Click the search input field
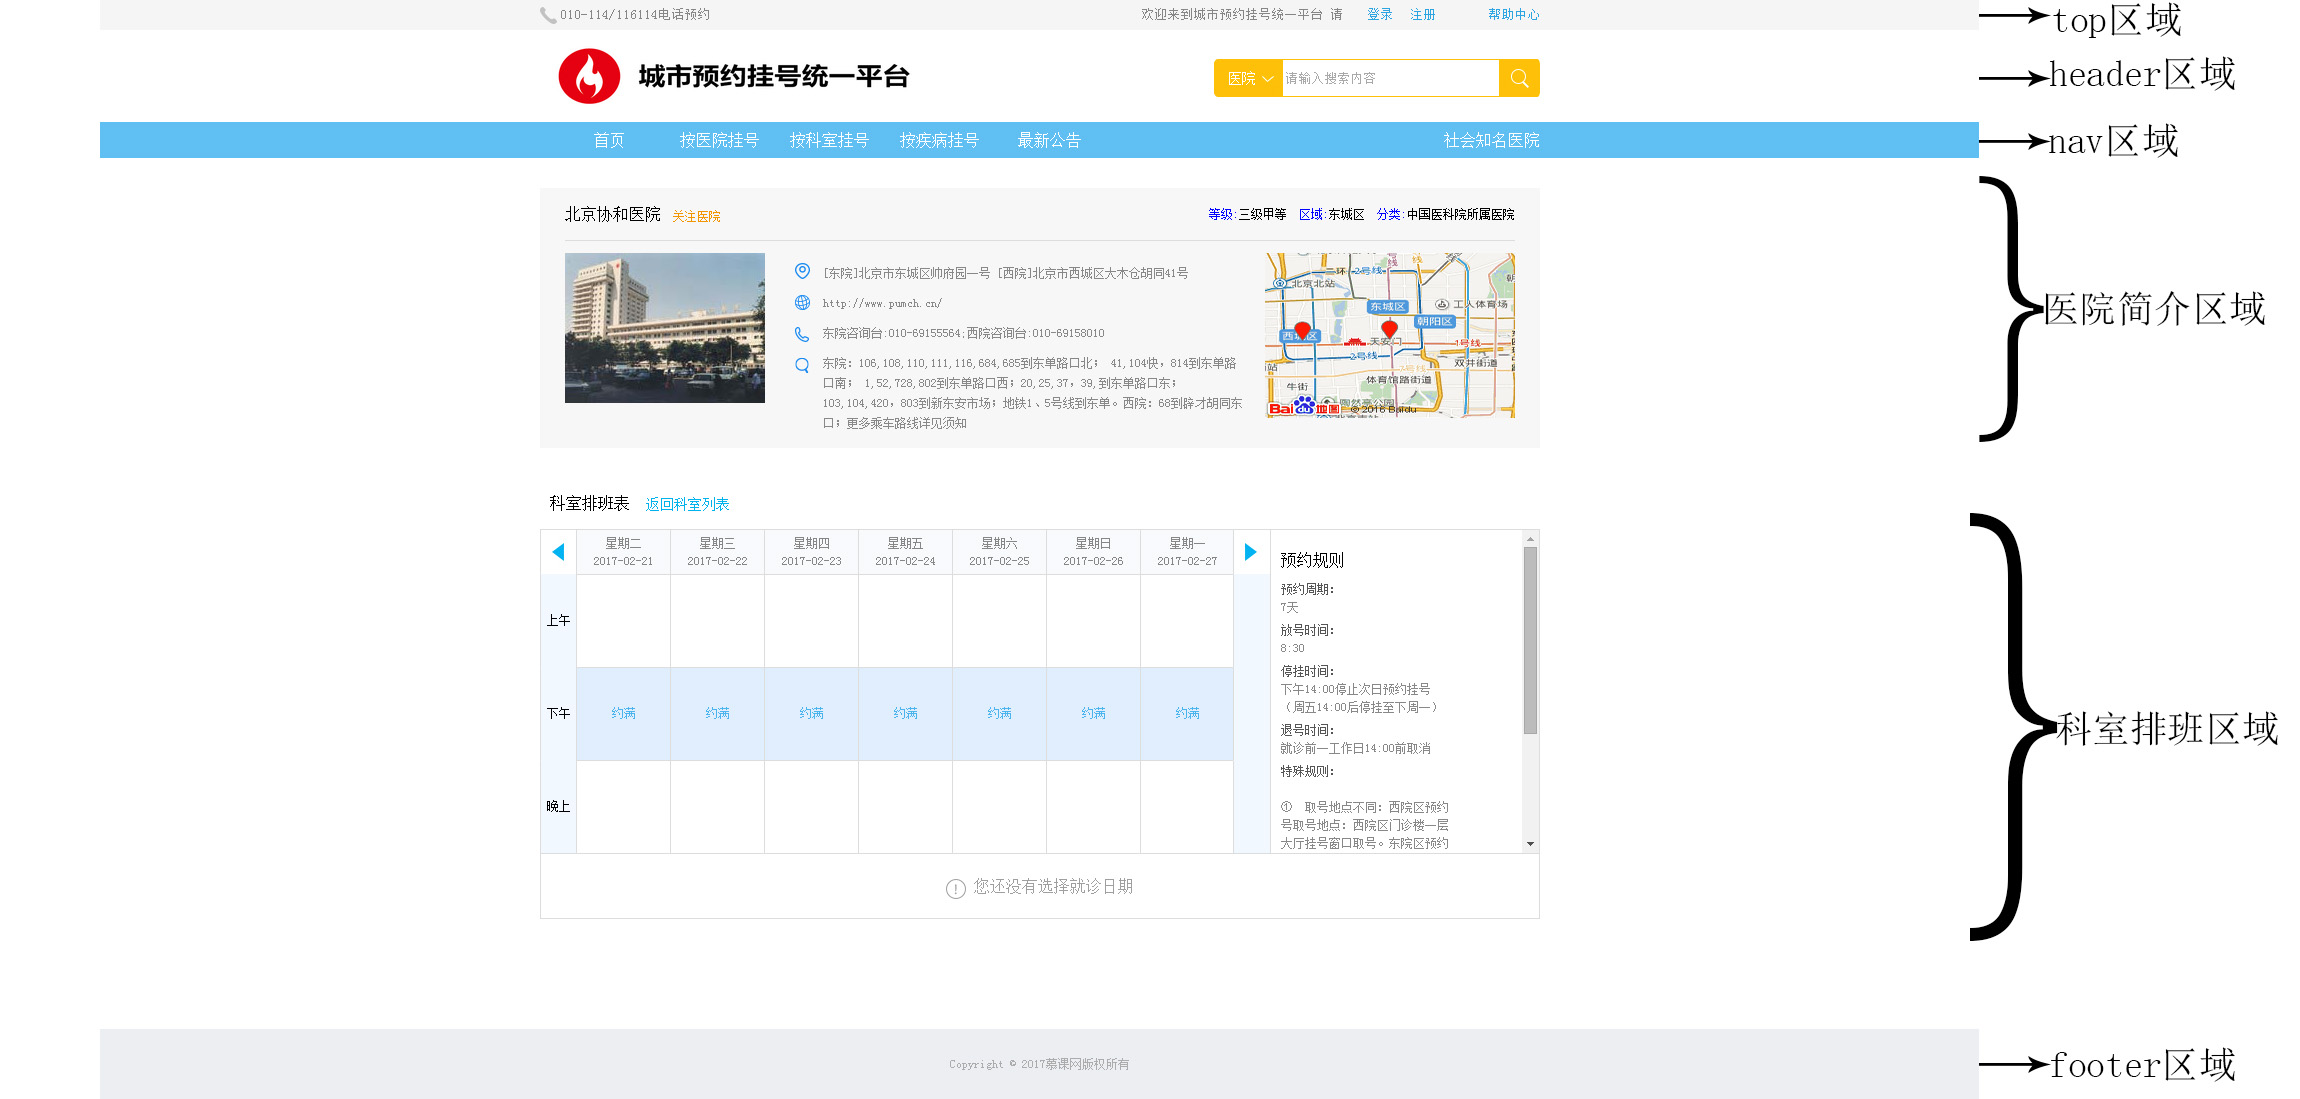Screen dimensions: 2300x1099 click(1390, 78)
